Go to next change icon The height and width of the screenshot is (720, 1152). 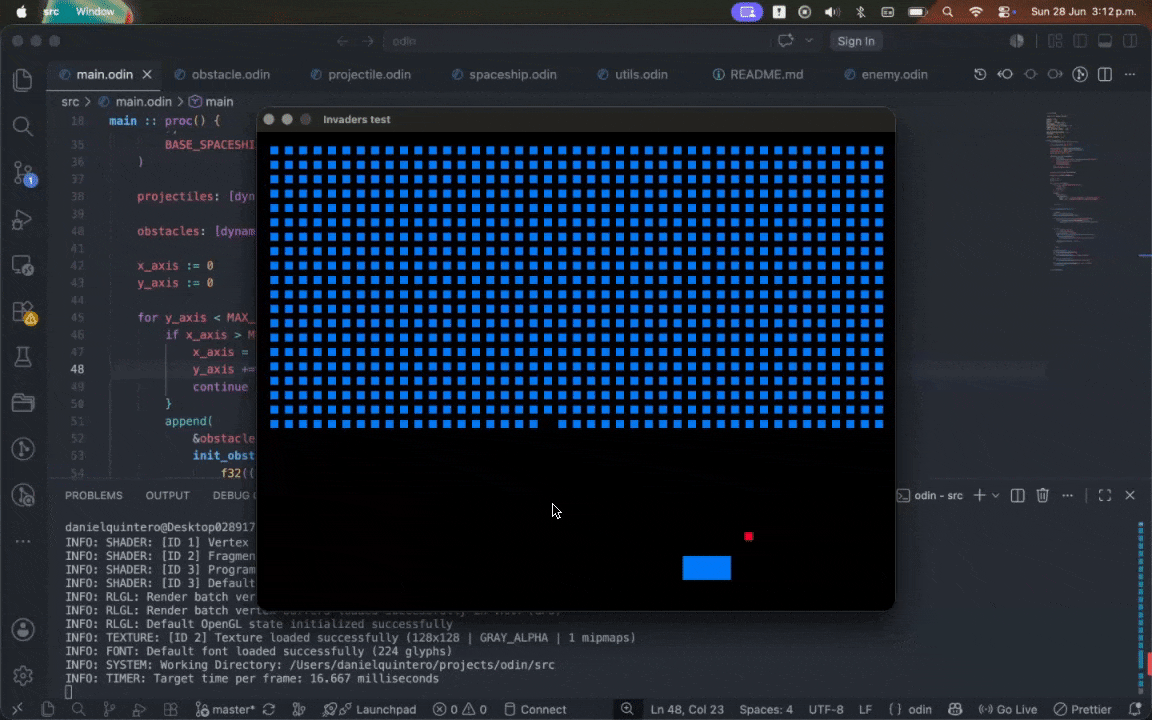1055,74
